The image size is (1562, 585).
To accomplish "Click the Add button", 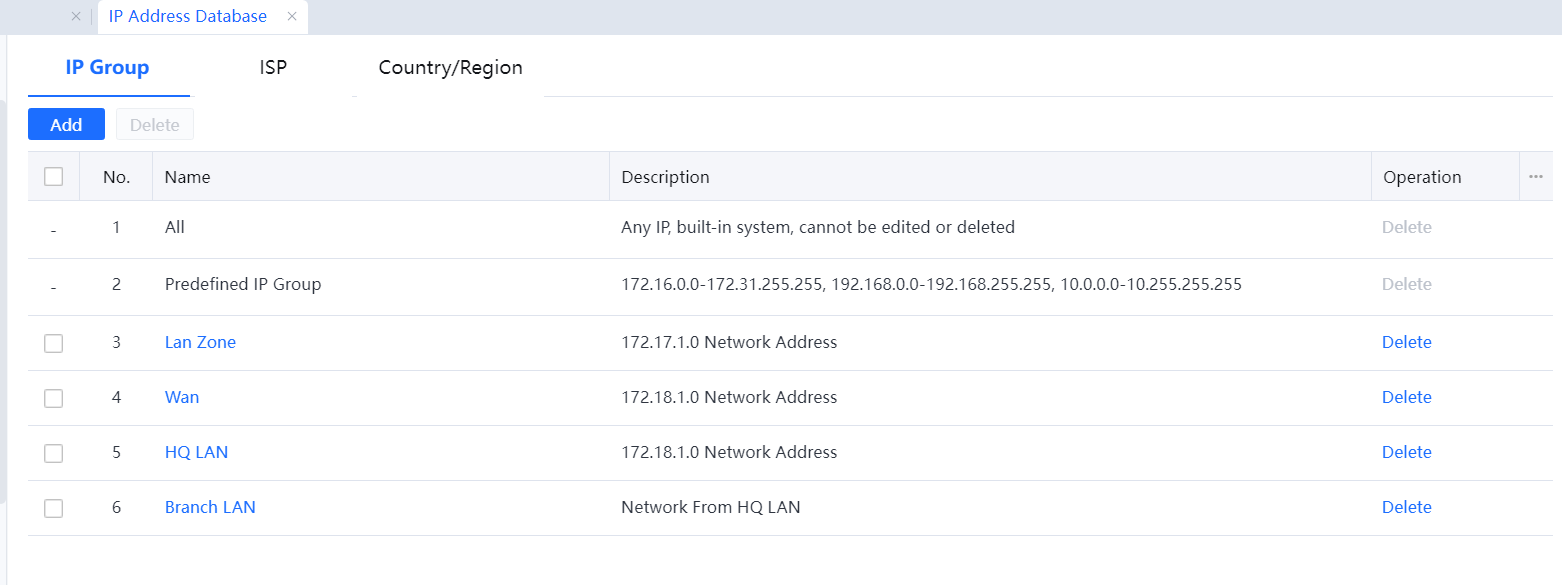I will [66, 125].
